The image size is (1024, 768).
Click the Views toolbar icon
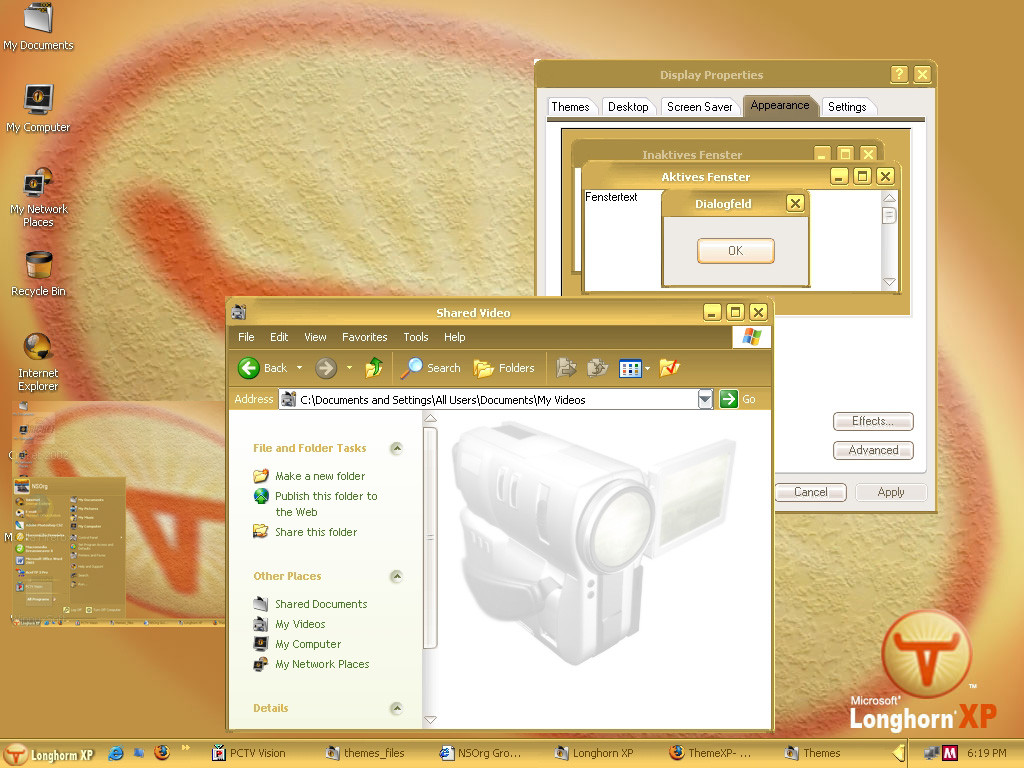coord(630,368)
